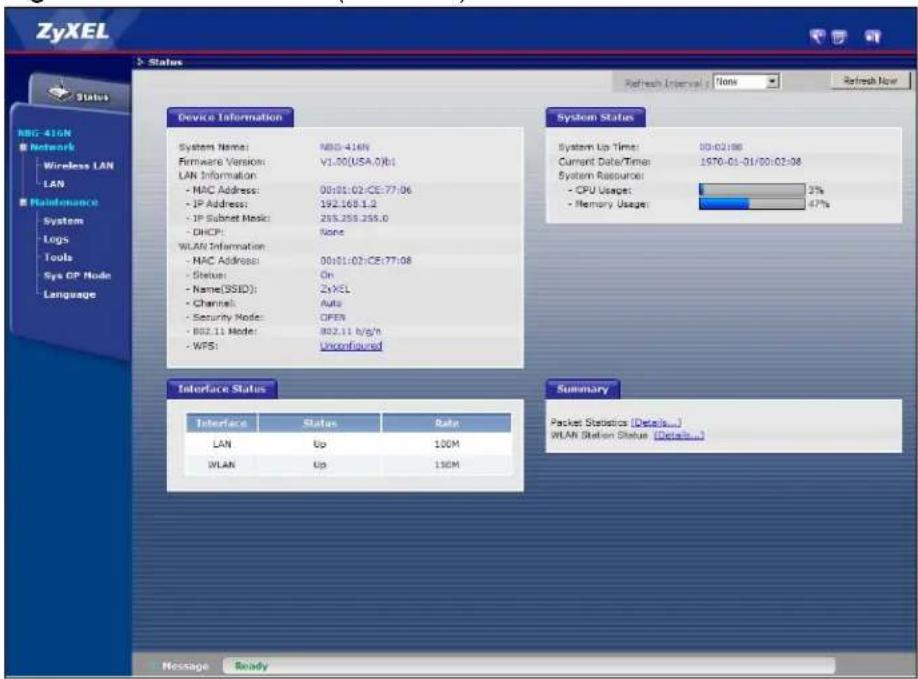
Task: Click the WLAN row in interface table
Action: [348, 464]
